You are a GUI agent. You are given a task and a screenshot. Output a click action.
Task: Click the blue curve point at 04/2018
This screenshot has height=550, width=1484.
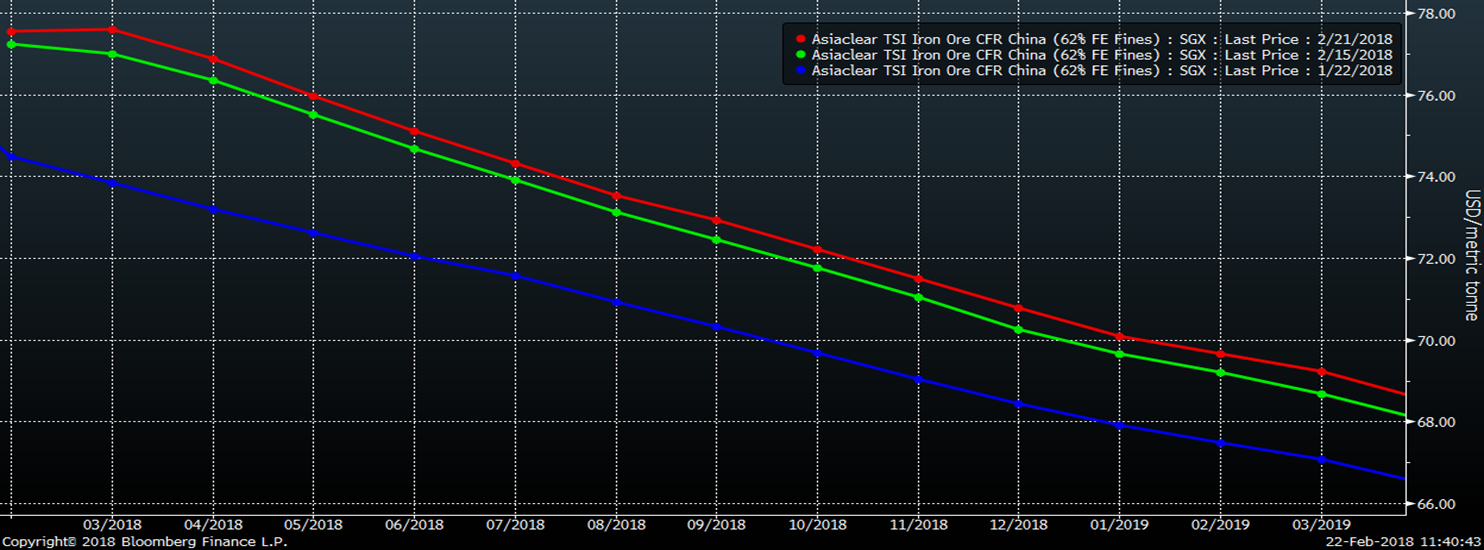point(212,209)
